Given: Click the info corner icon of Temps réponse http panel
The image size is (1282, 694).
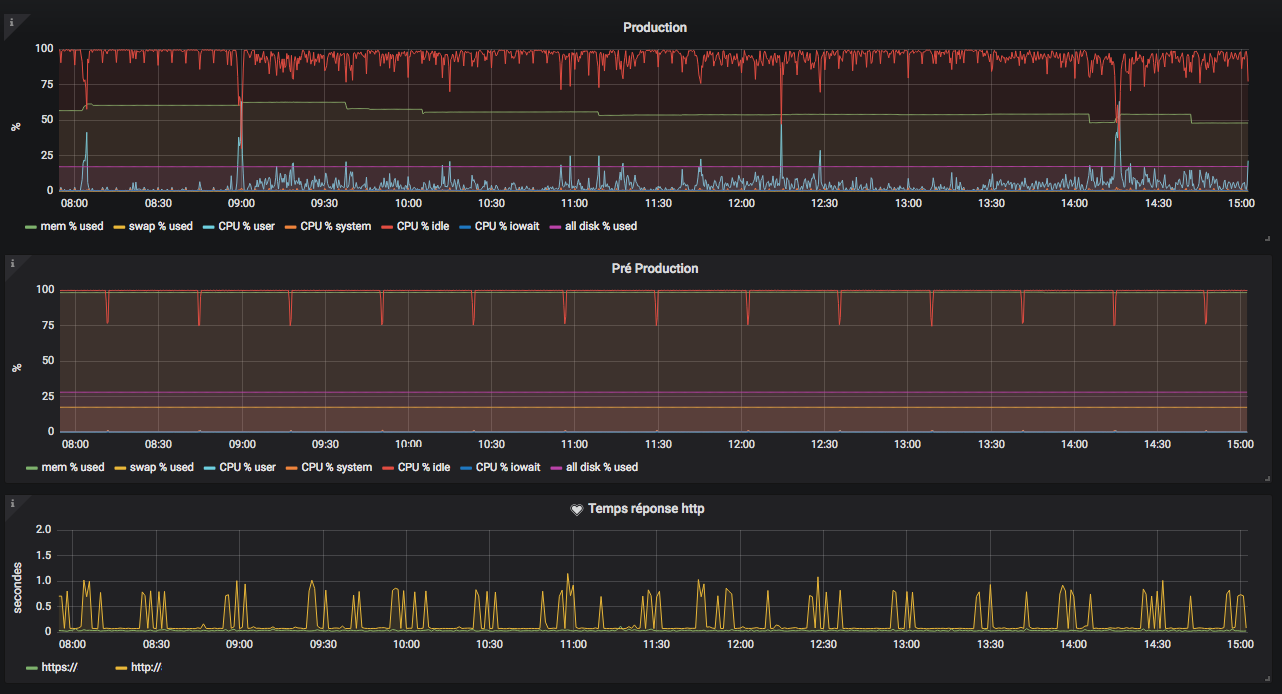Looking at the screenshot, I should pyautogui.click(x=11, y=503).
